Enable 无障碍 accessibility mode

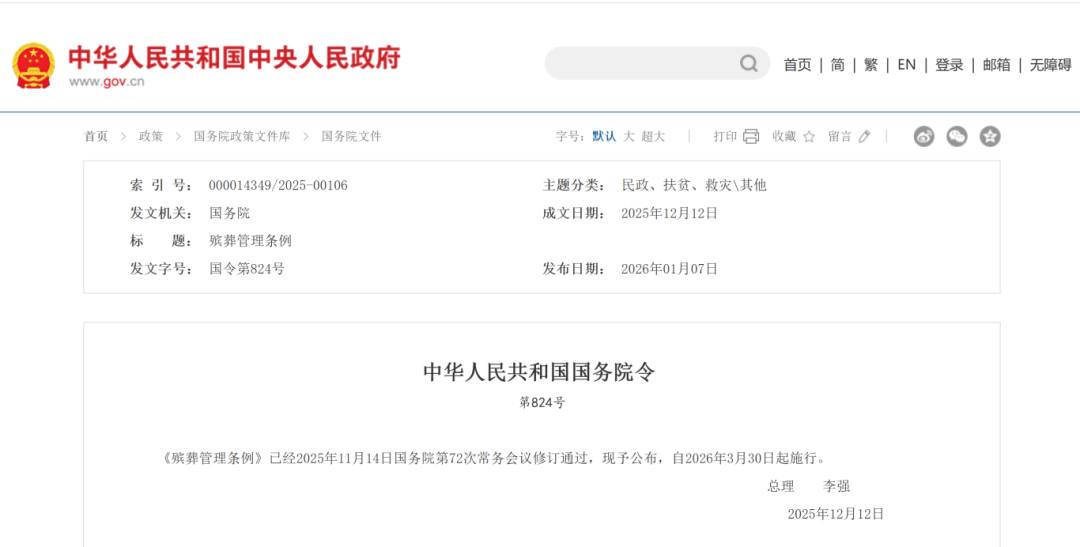1050,65
